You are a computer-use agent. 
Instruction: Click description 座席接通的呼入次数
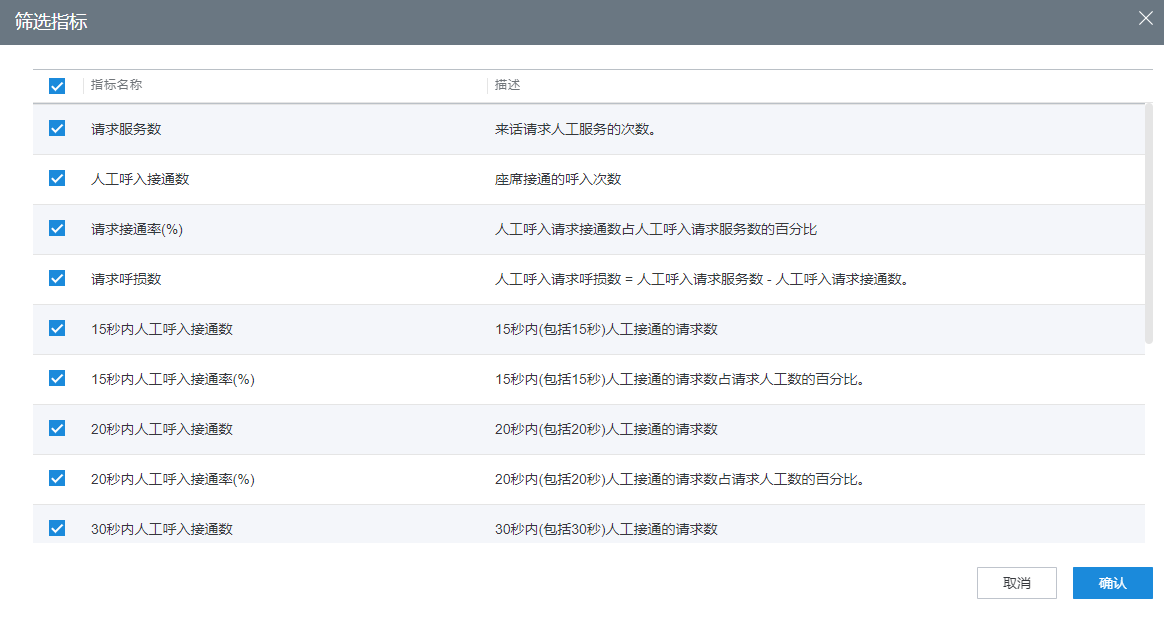(x=558, y=179)
